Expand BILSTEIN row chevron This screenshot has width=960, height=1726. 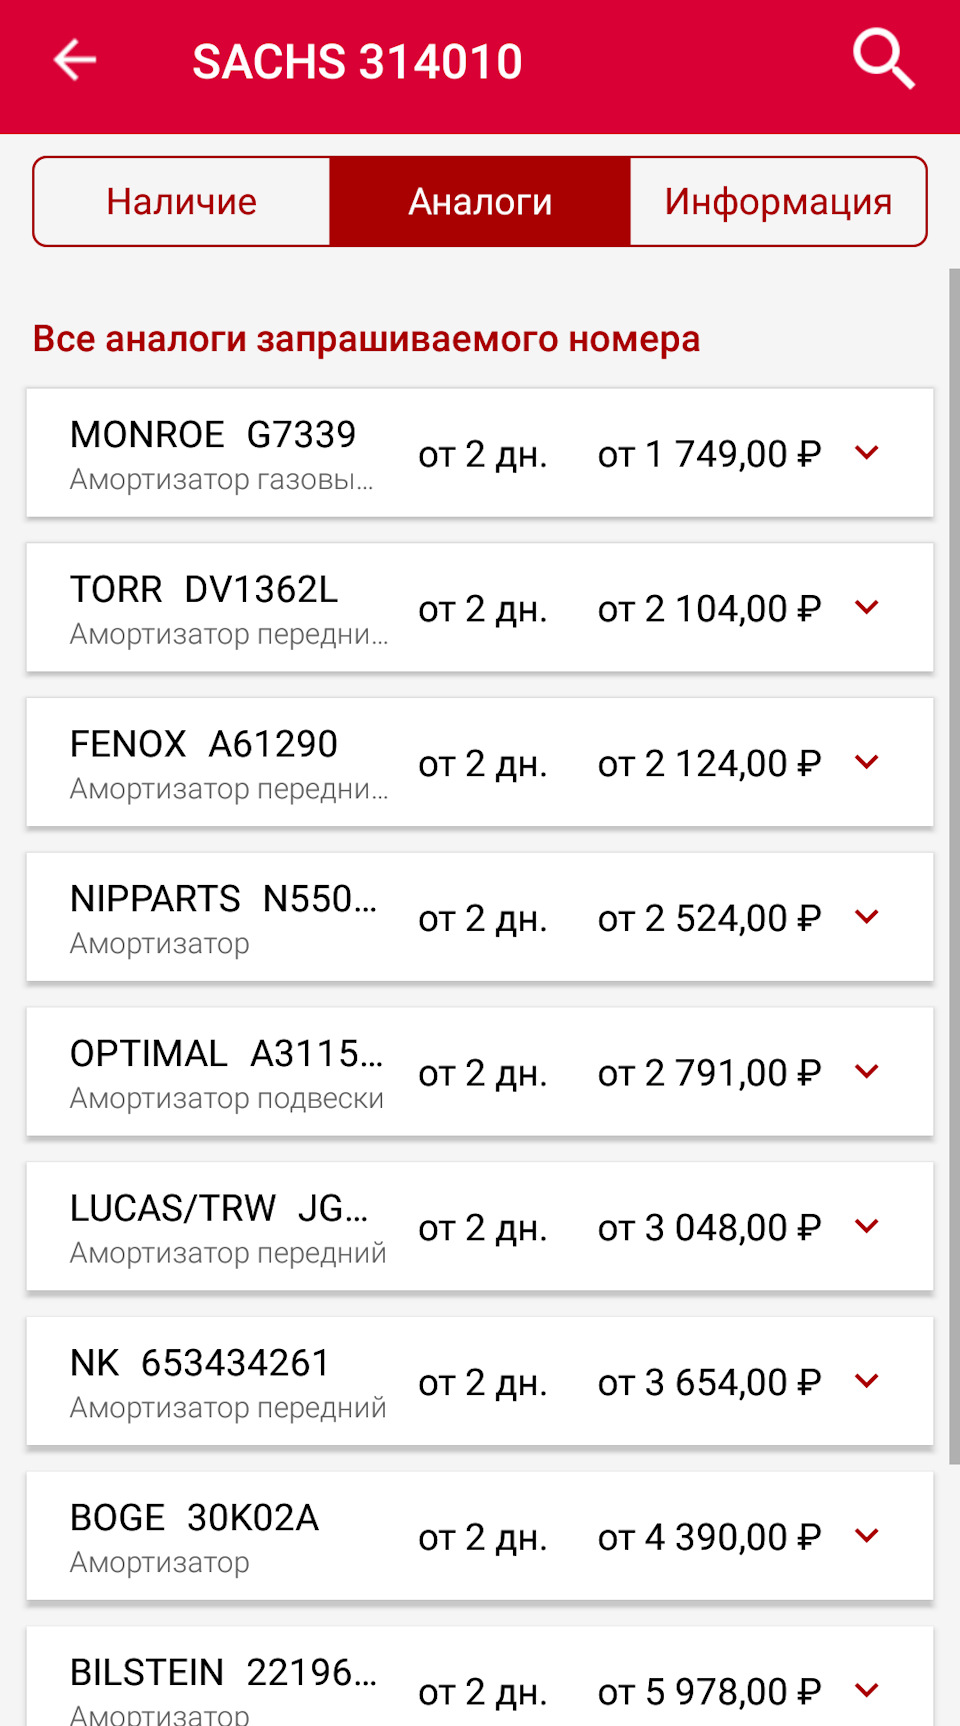[x=867, y=1690]
